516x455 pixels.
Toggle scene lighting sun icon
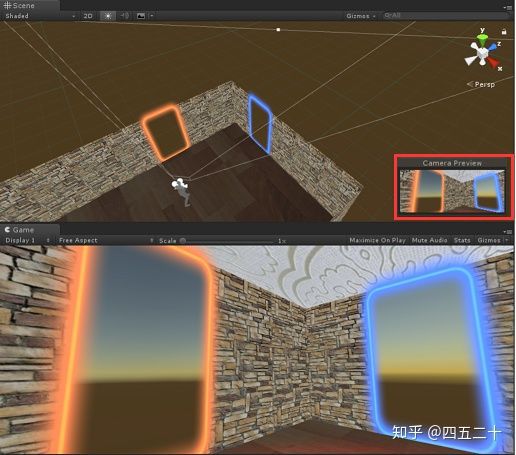(x=108, y=16)
